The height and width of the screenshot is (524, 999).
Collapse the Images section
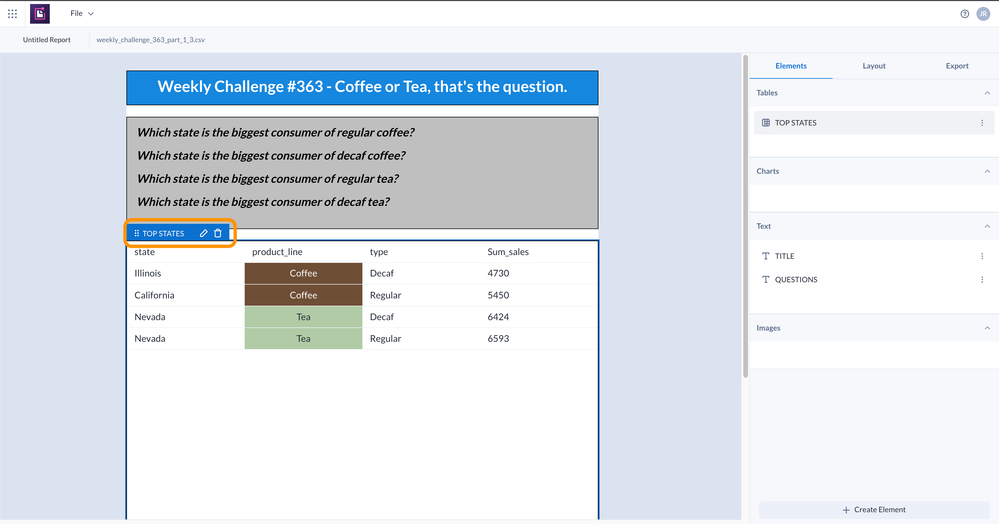click(x=987, y=328)
